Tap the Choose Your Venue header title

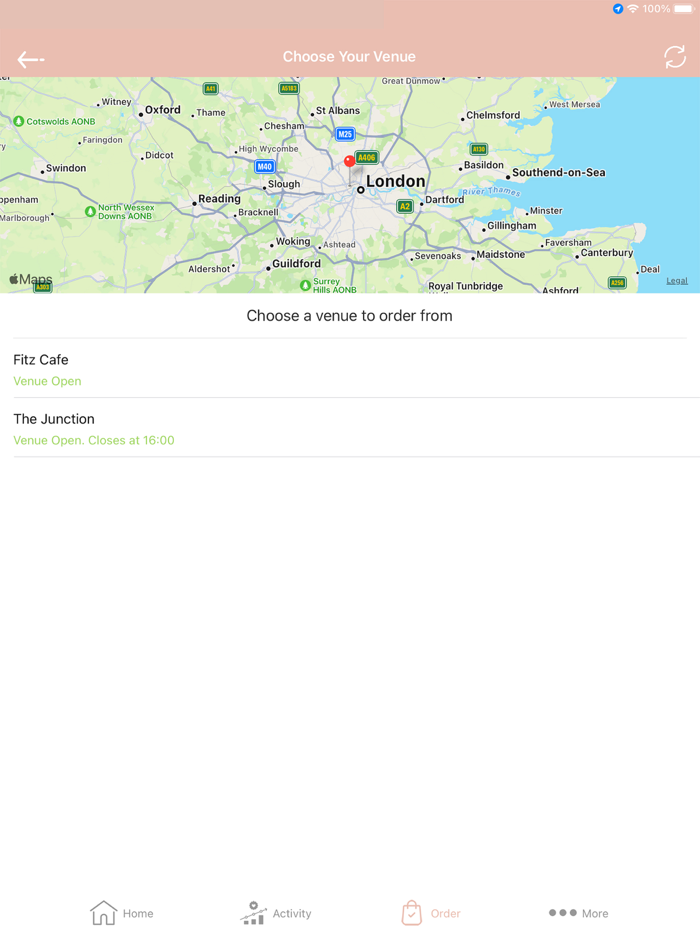pyautogui.click(x=349, y=56)
